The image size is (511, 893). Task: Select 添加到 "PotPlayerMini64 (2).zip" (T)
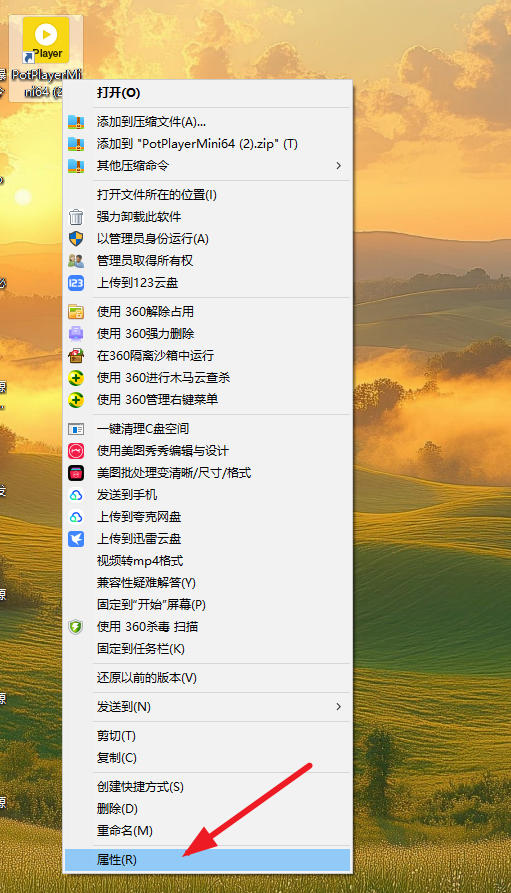point(207,144)
